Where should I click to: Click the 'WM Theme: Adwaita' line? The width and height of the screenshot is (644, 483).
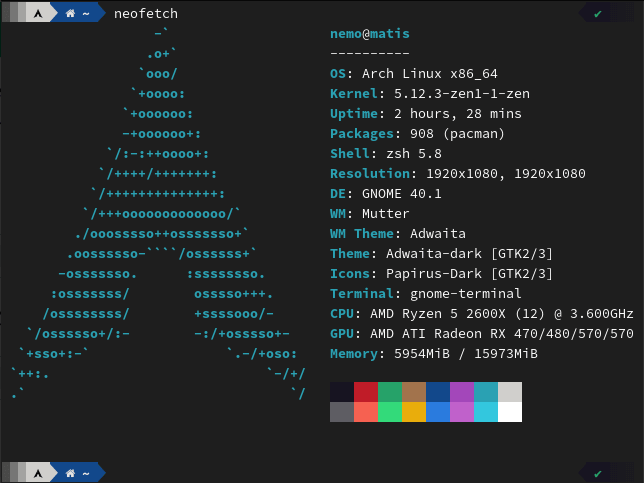click(x=398, y=233)
